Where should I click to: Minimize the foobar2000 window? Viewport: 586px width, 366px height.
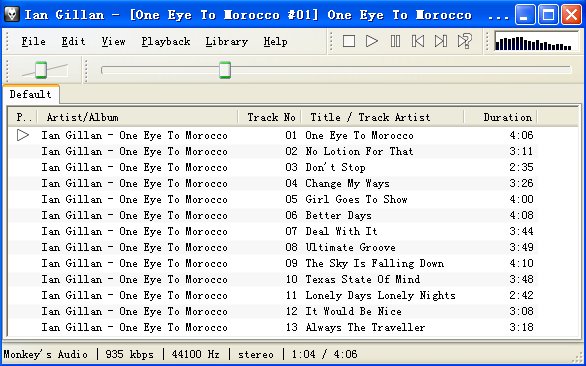[x=524, y=15]
